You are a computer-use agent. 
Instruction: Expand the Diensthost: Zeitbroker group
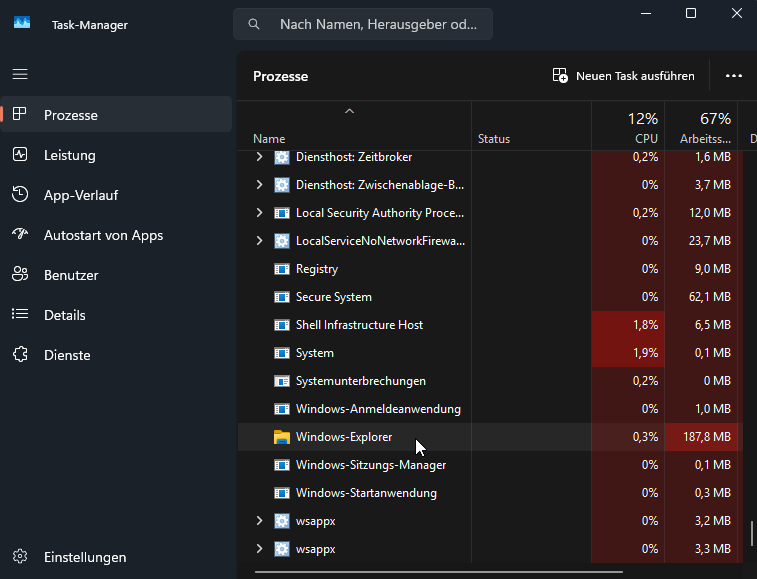coord(259,157)
